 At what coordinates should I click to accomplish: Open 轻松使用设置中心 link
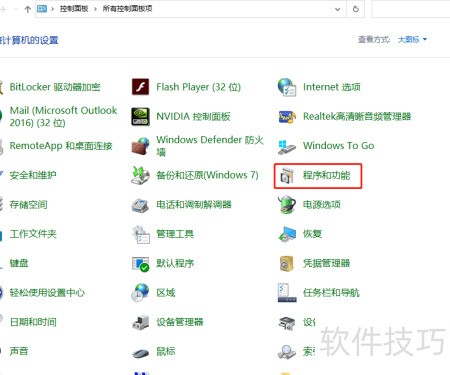[47, 292]
